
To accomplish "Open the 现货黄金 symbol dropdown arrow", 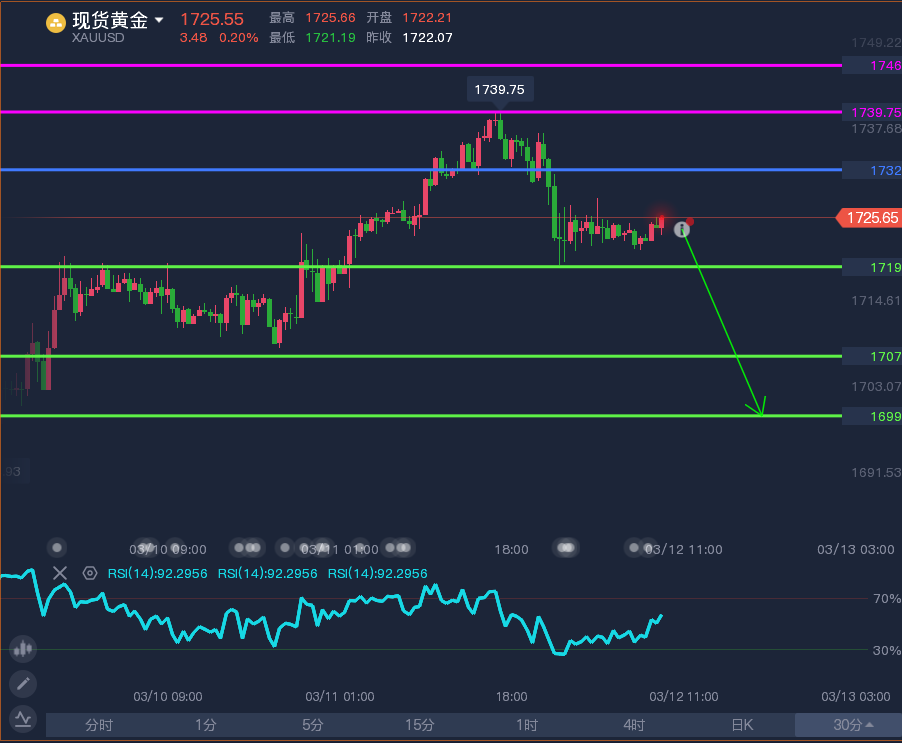I will 159,21.
